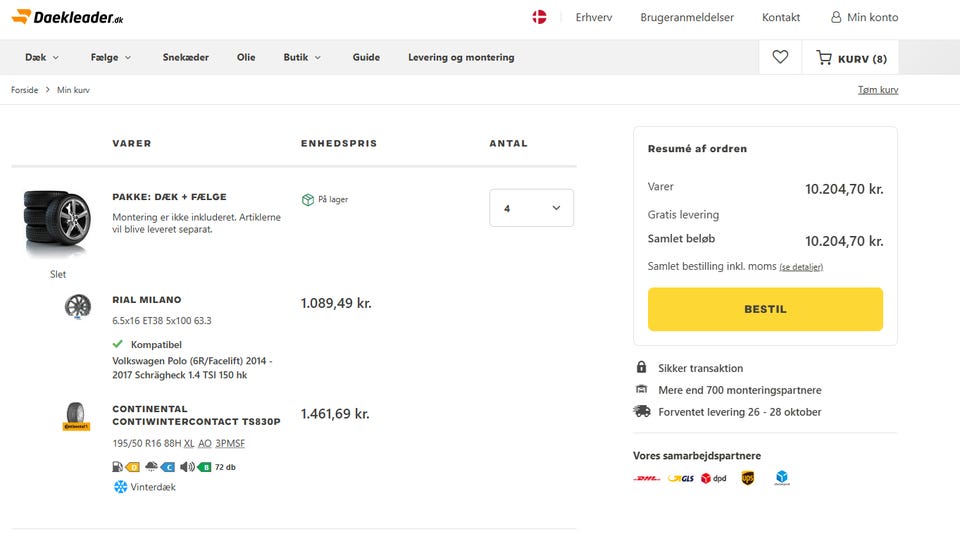Open the quantity selector showing 4
The image size is (960, 539).
[x=531, y=208]
